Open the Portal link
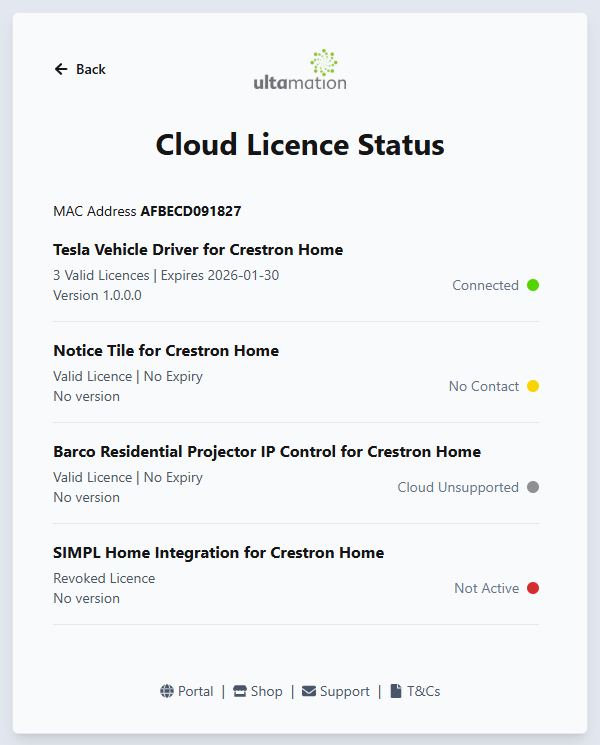Image resolution: width=600 pixels, height=745 pixels. [195, 691]
